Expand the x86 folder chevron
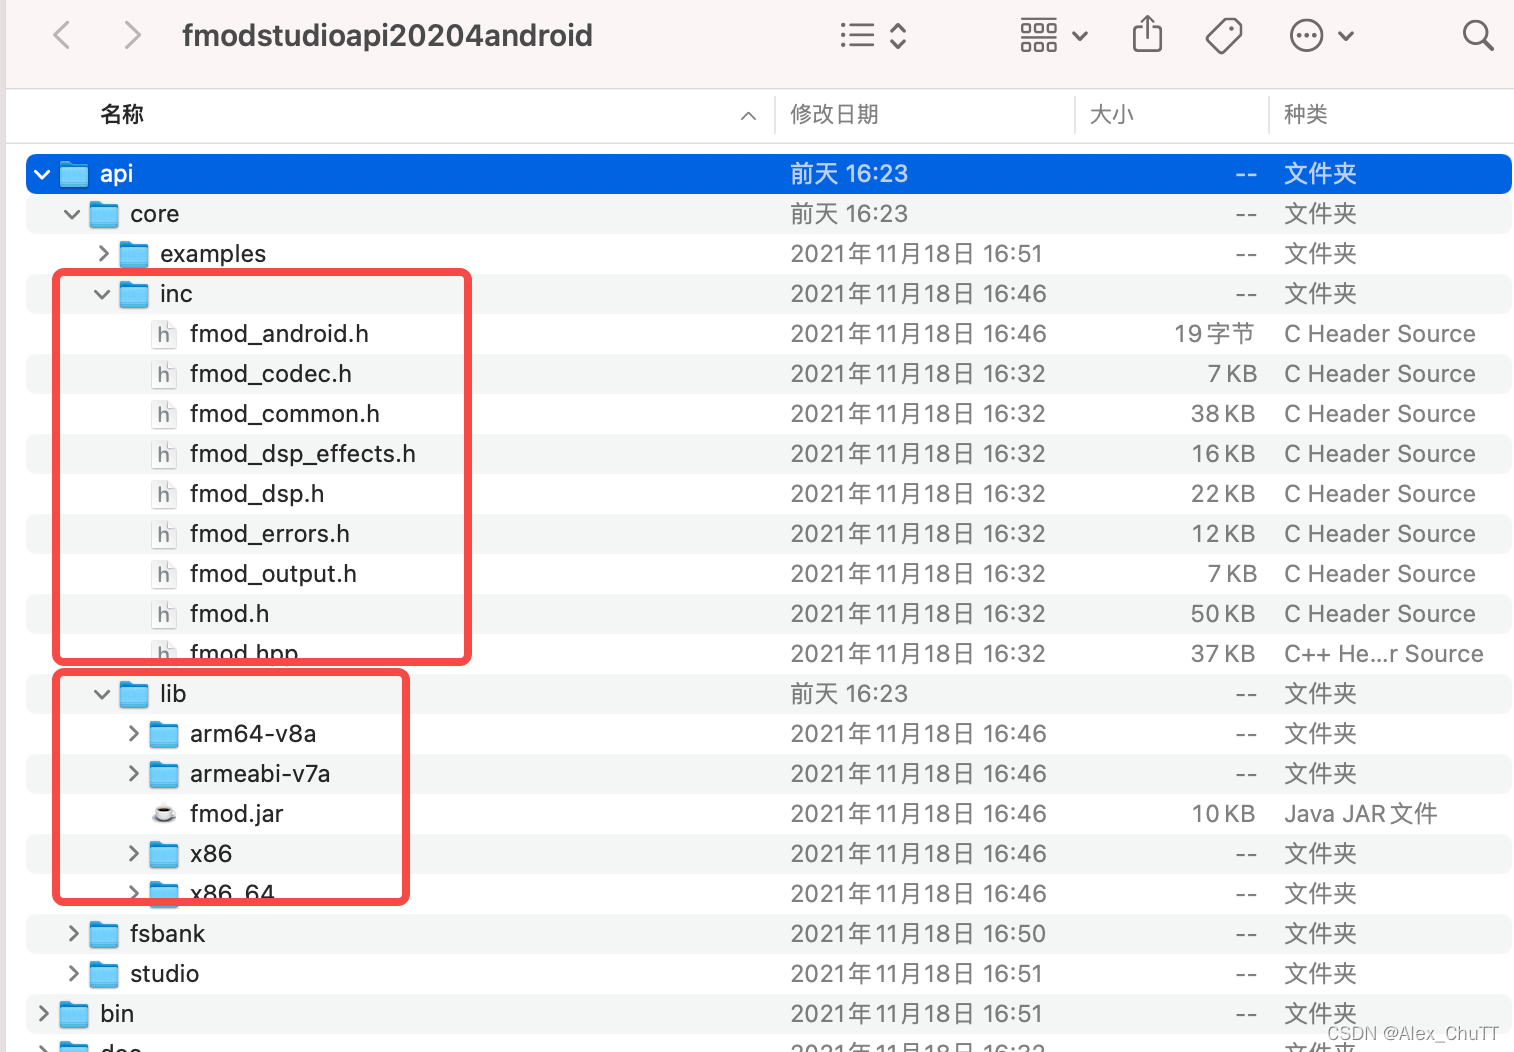The width and height of the screenshot is (1514, 1052). pos(133,854)
